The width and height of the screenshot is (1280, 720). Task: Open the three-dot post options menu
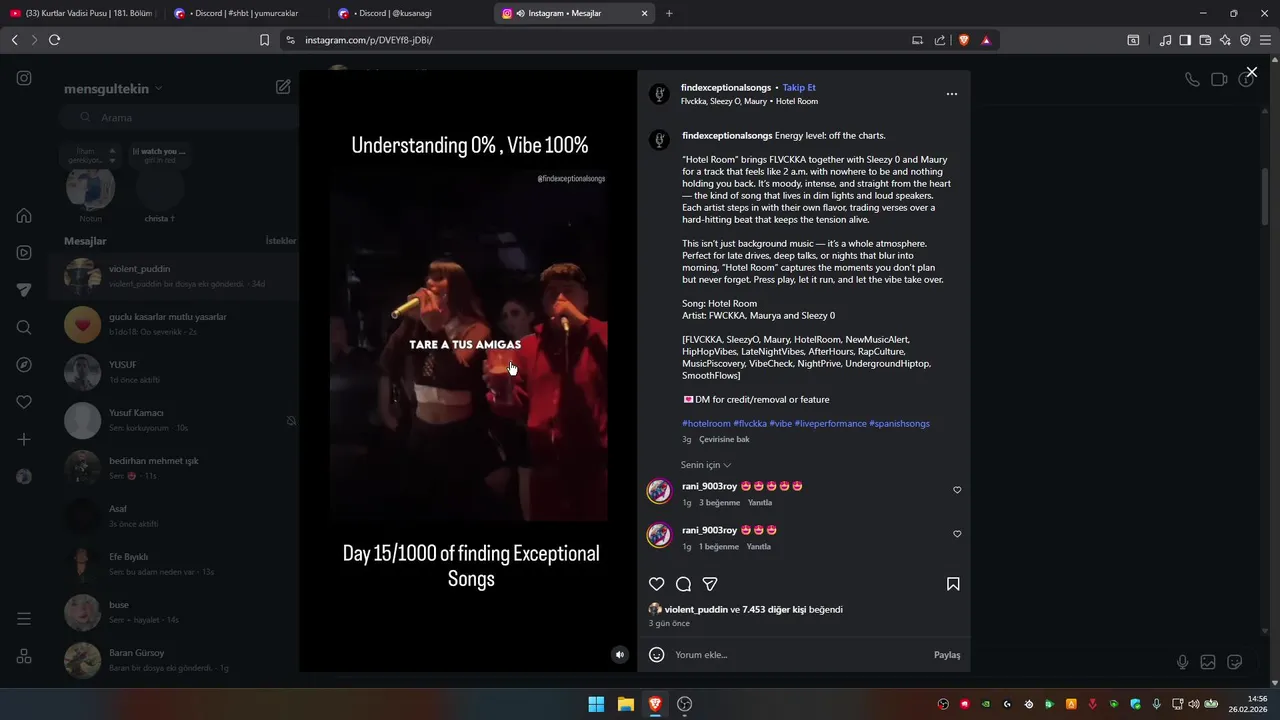point(951,94)
